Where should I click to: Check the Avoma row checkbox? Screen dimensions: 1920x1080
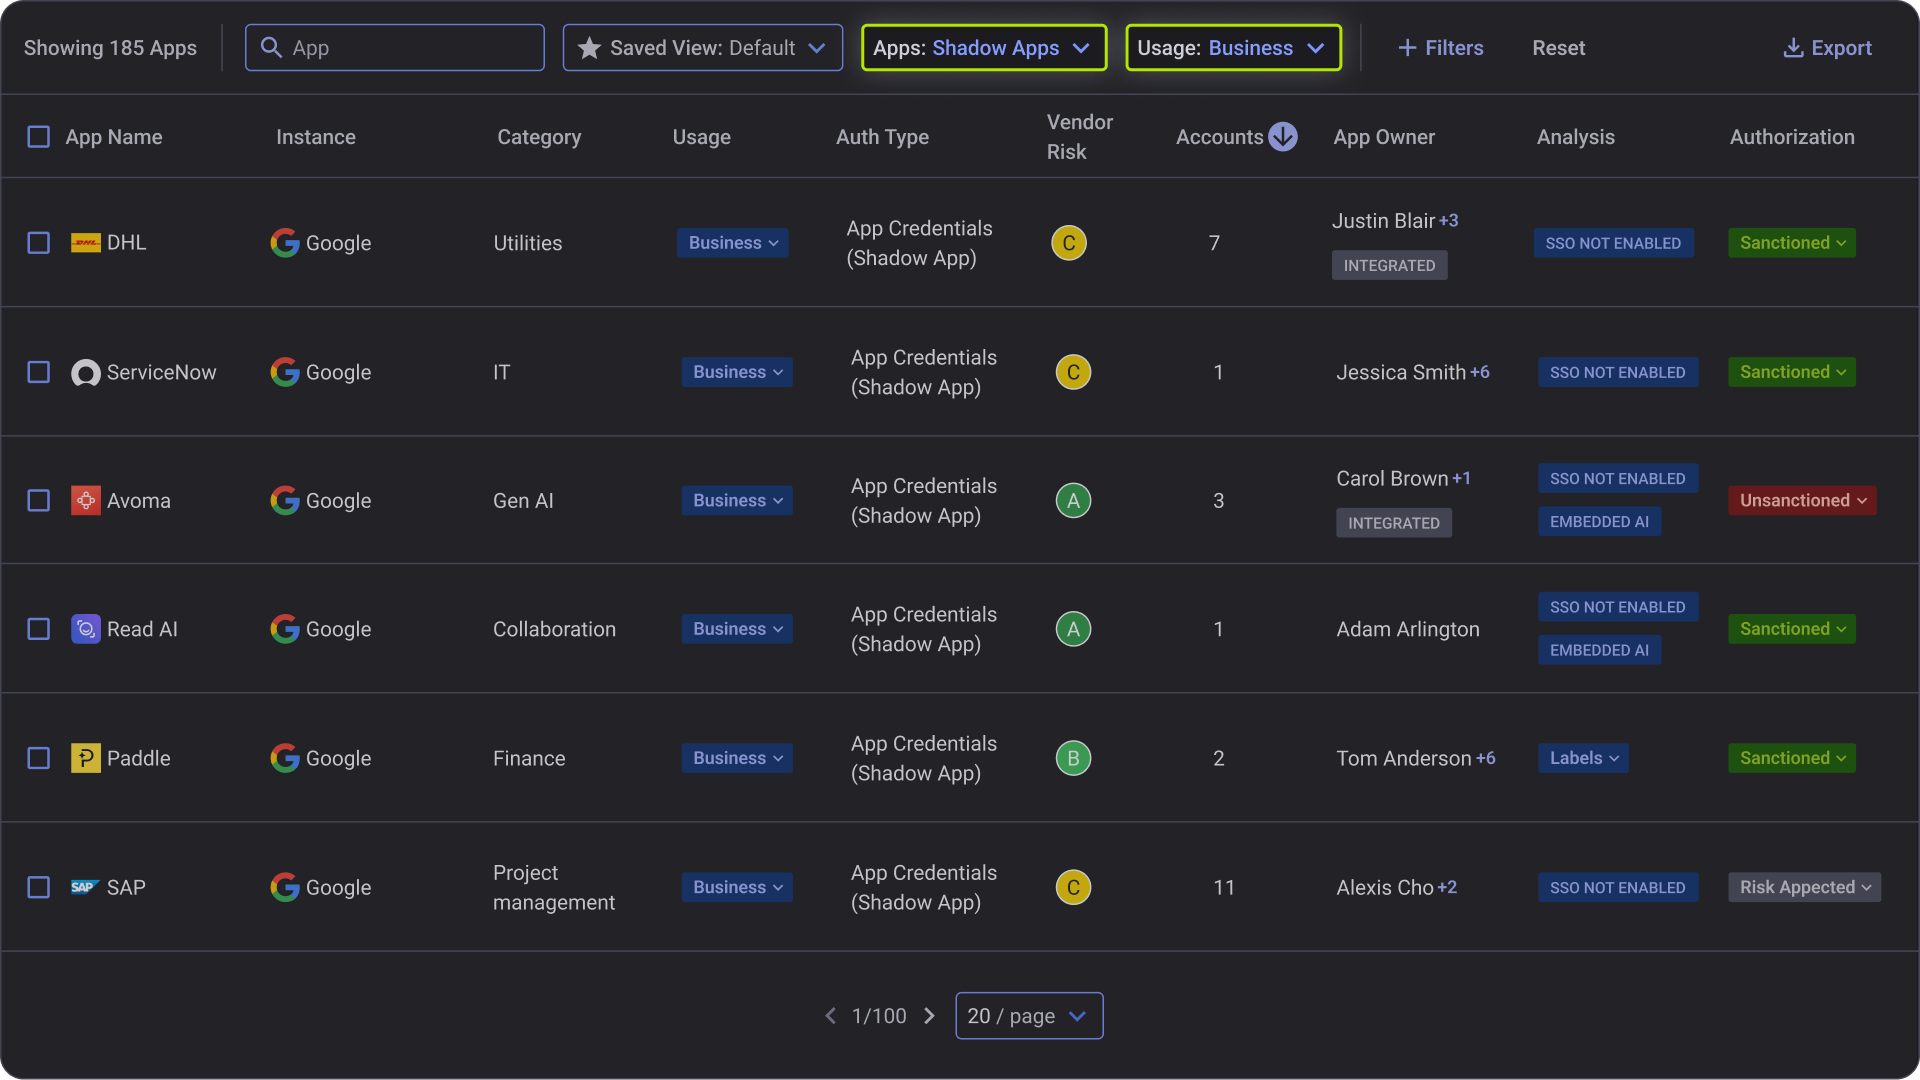pos(38,501)
